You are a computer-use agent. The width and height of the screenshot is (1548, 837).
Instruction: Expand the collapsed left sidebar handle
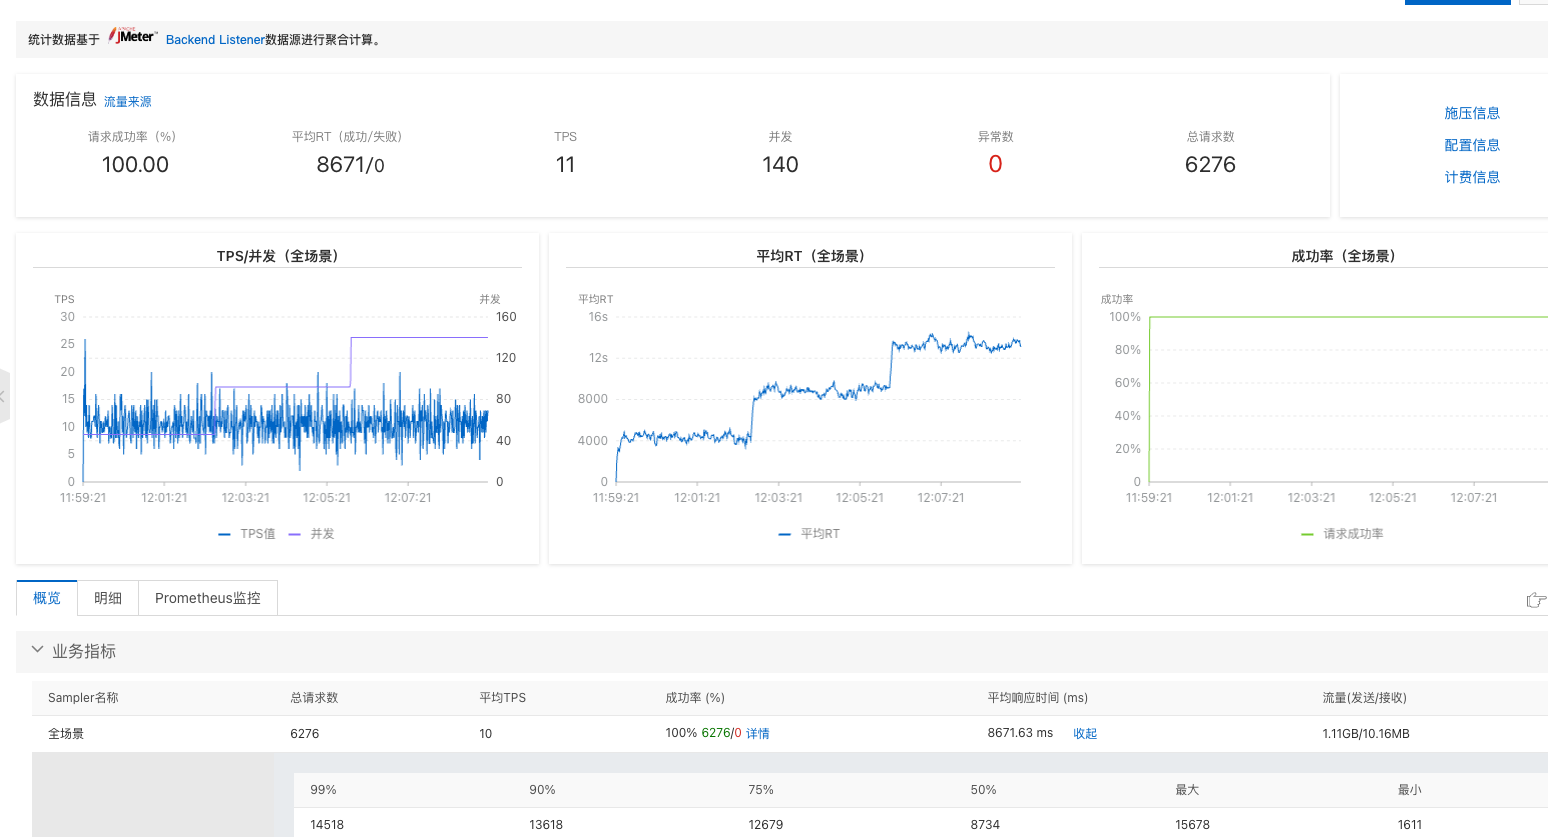click(4, 396)
